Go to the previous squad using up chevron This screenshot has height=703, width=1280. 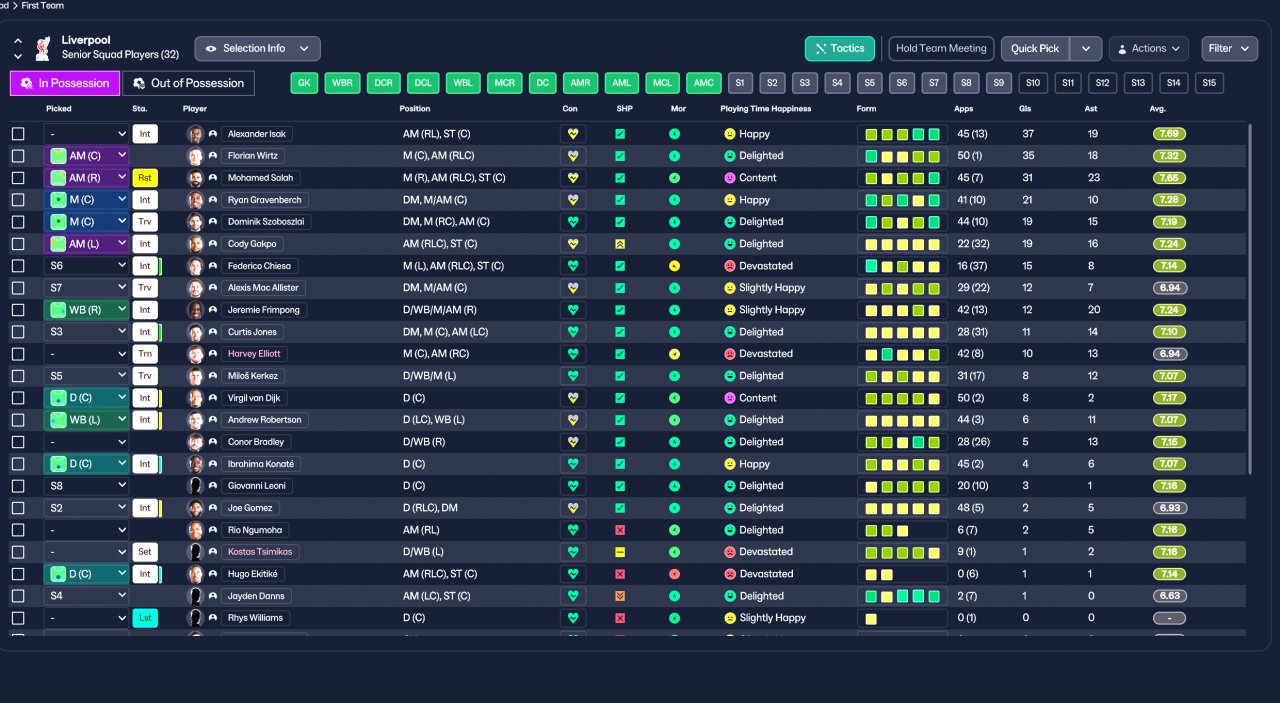18,41
